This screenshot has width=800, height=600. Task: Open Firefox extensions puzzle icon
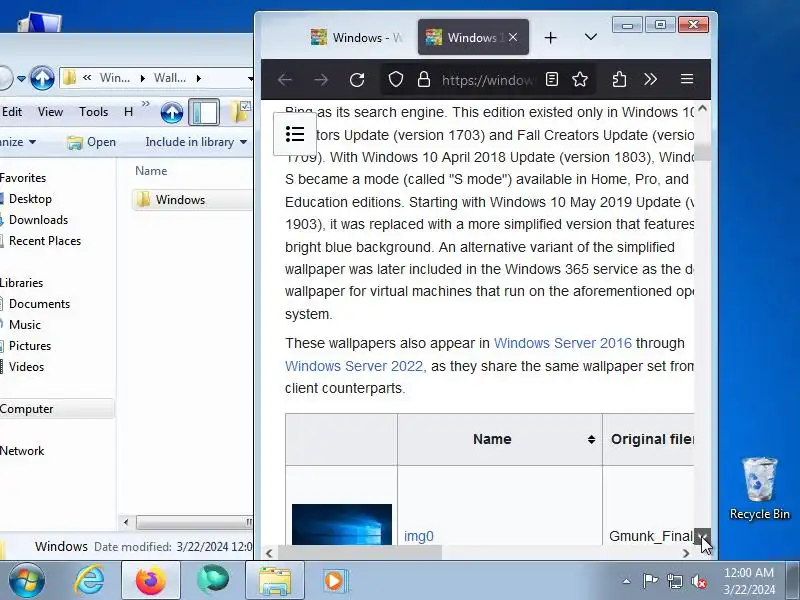[619, 80]
